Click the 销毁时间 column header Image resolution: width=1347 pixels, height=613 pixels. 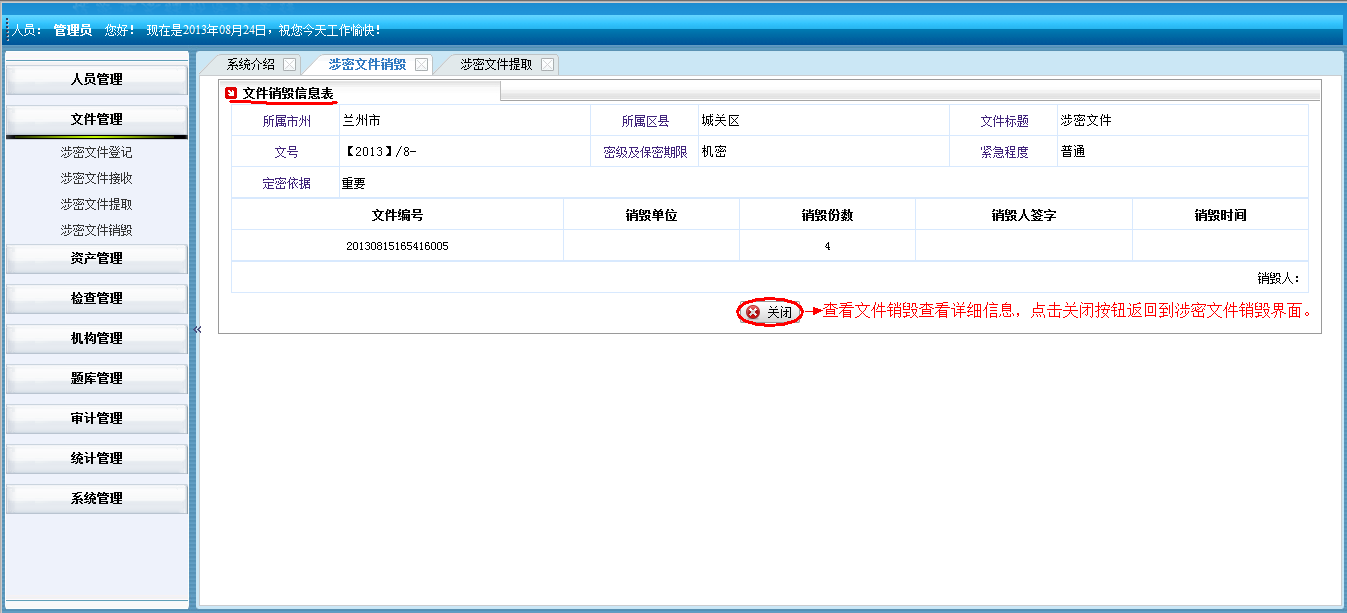tap(1220, 215)
